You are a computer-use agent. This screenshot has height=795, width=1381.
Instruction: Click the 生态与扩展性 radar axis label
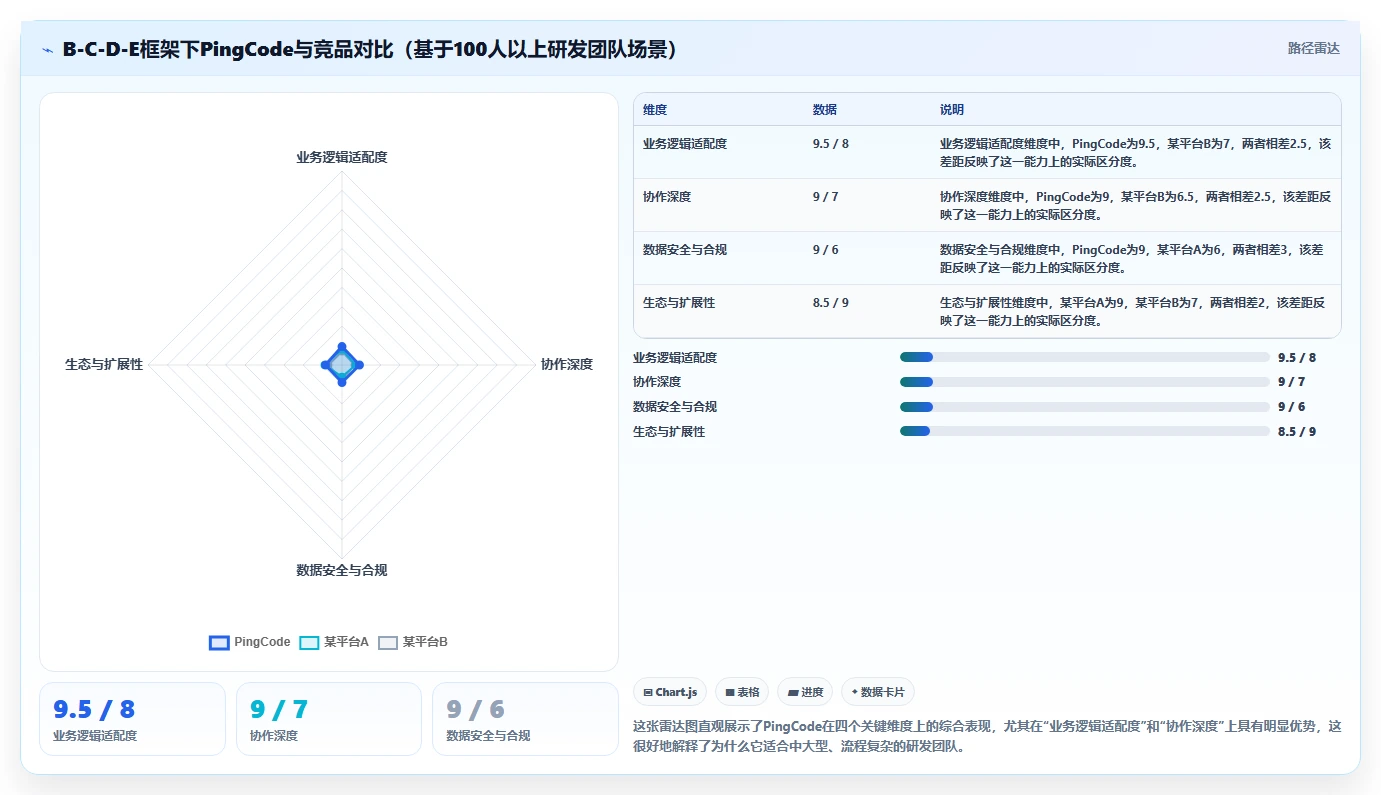tap(104, 364)
